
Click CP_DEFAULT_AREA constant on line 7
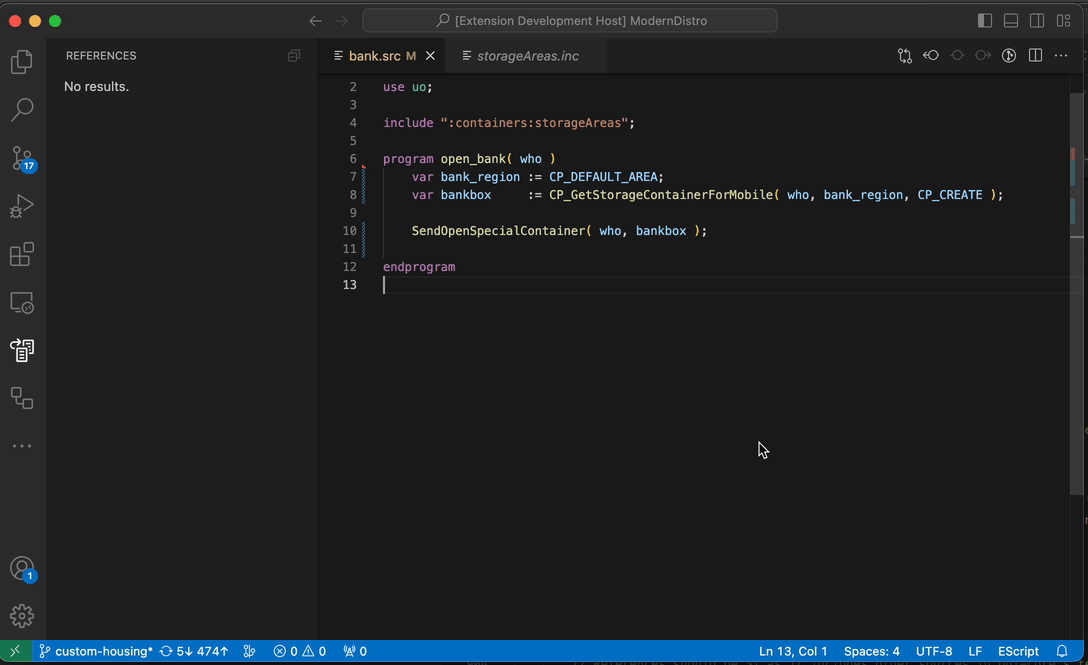coord(603,177)
